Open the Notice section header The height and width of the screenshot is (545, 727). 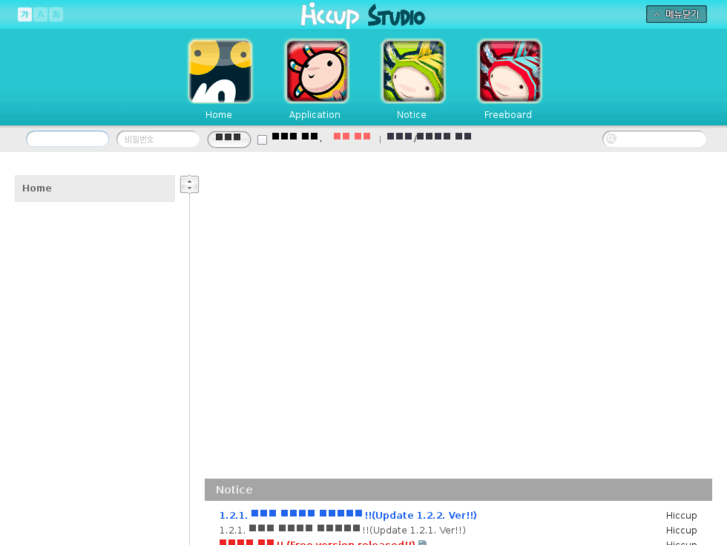point(458,490)
